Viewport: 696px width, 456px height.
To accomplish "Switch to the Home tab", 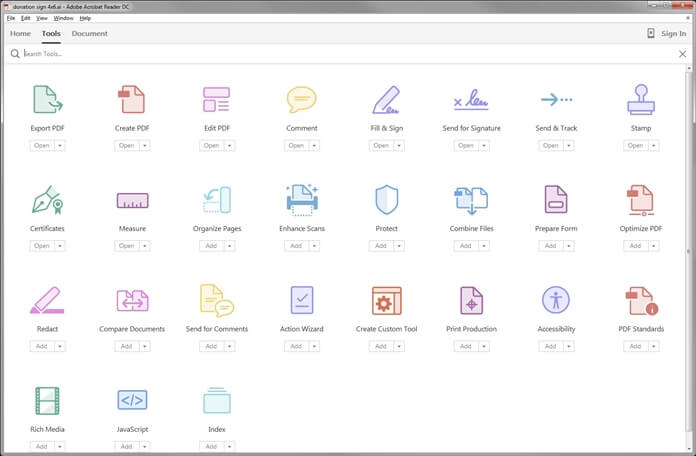I will click(x=20, y=34).
